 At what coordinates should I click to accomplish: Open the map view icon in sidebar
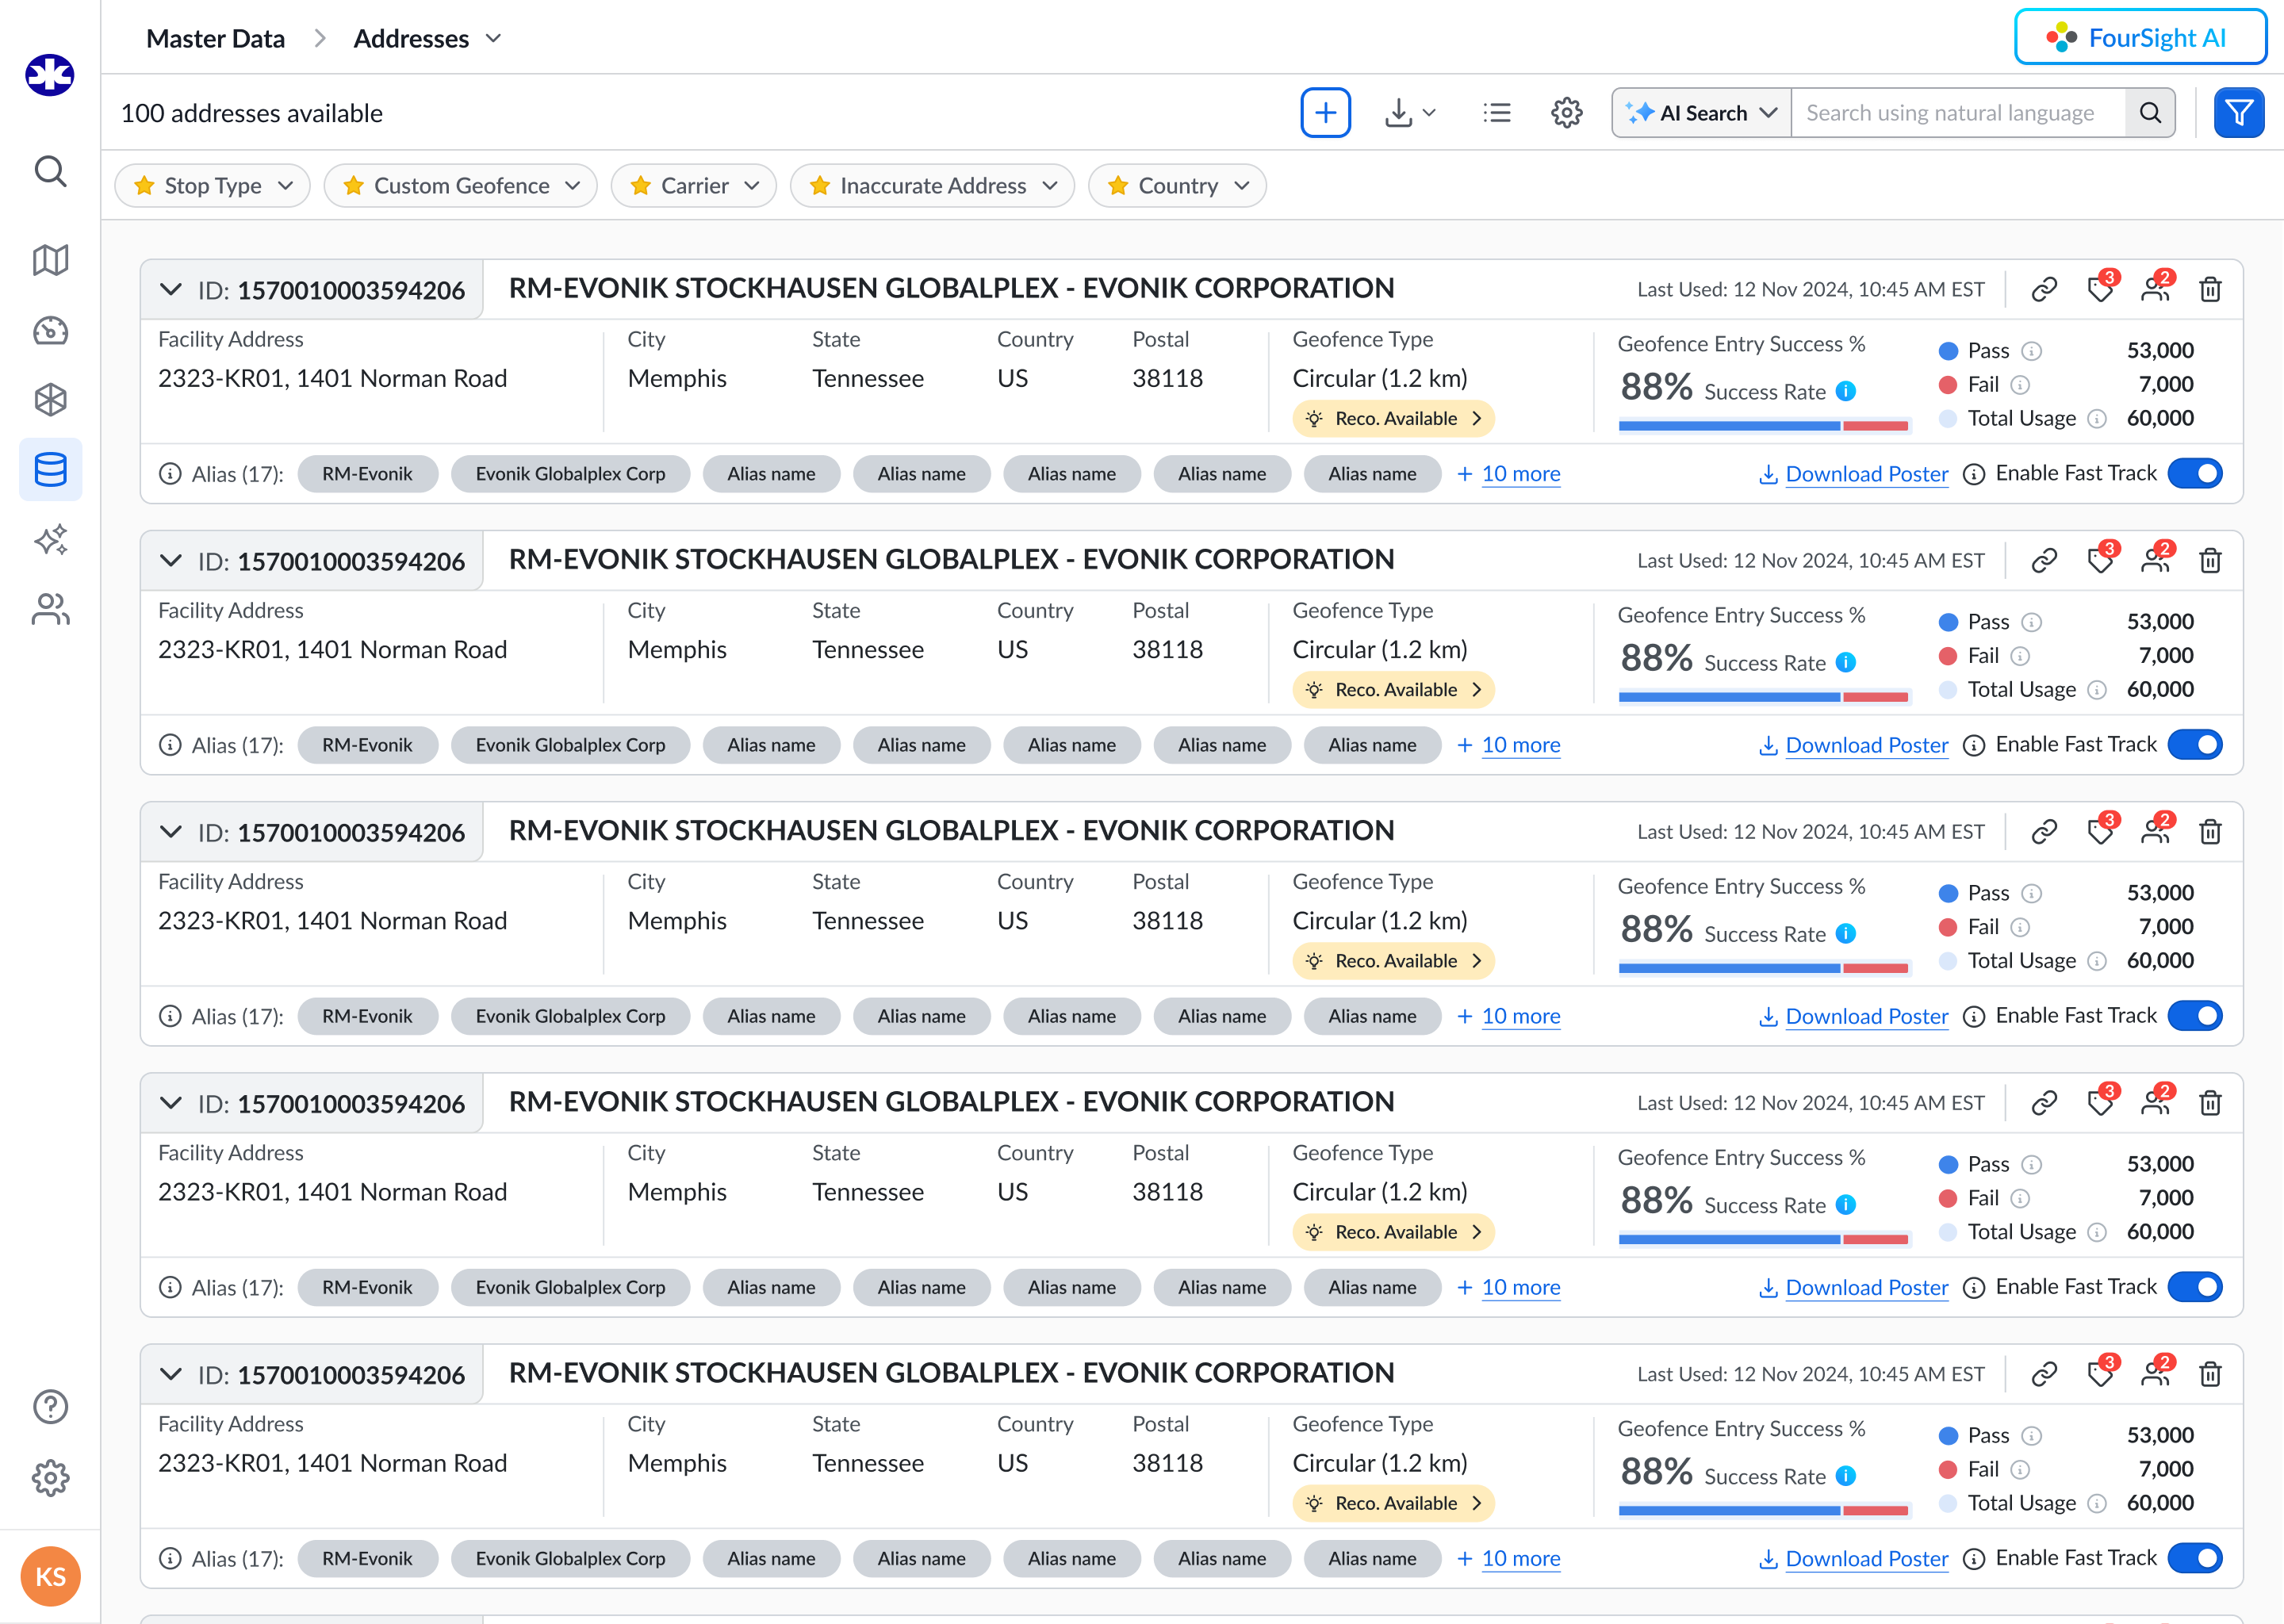coord(50,260)
